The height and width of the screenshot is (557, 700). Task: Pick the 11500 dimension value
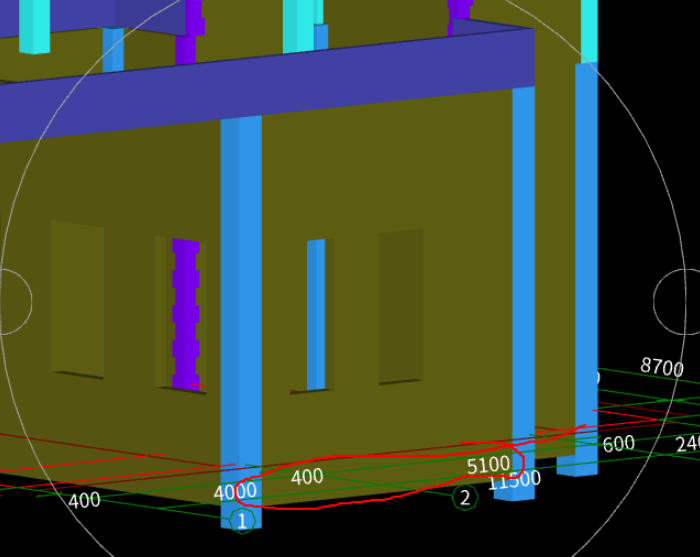[x=514, y=480]
